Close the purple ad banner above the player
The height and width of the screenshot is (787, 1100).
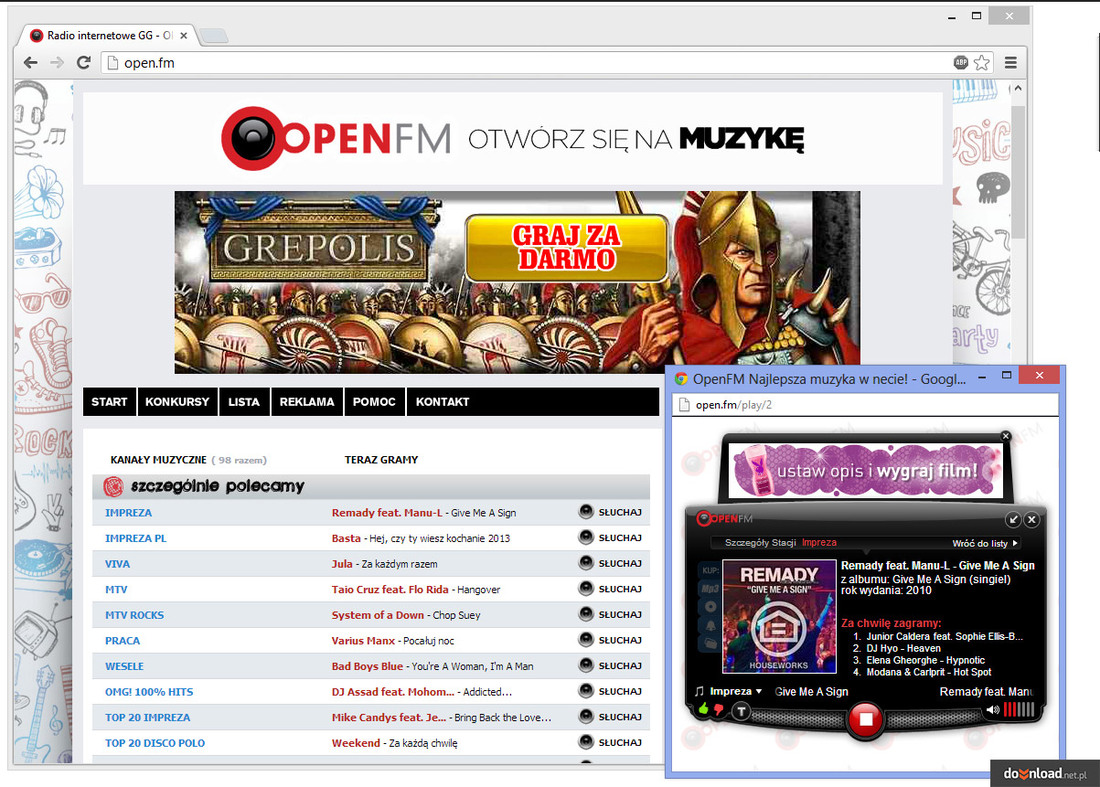tap(1005, 436)
